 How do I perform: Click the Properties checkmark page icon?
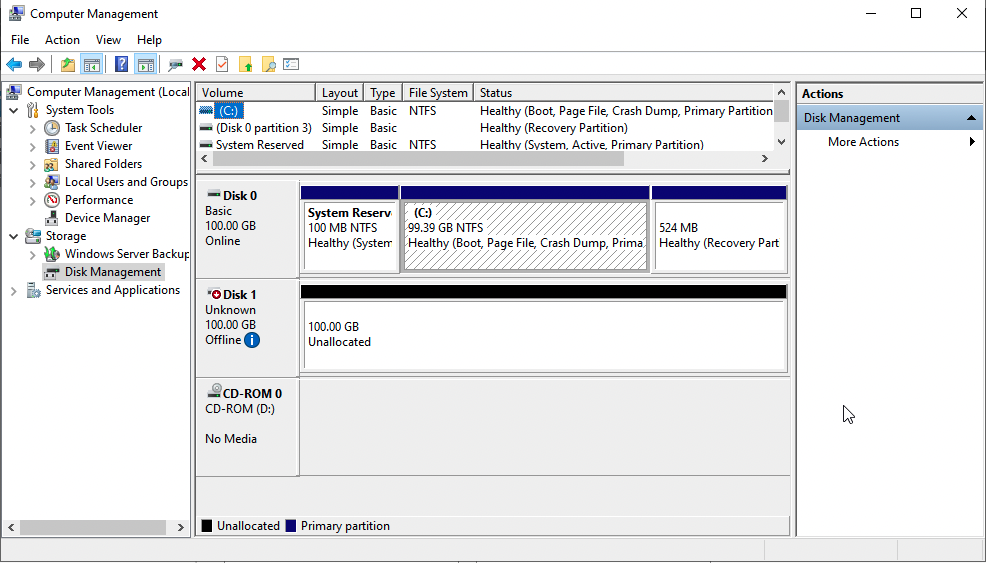tap(222, 64)
